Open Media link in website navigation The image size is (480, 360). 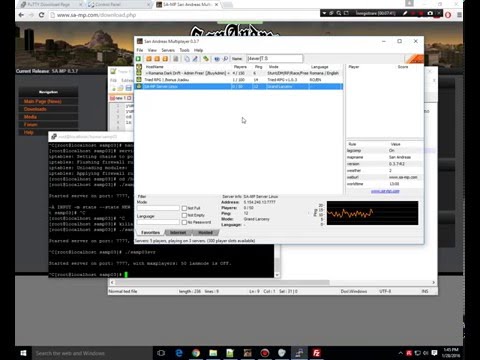(30, 117)
